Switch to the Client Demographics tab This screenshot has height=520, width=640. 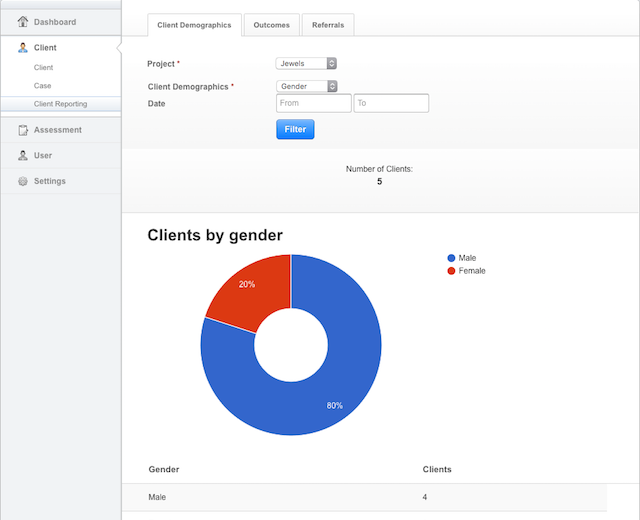[x=194, y=25]
